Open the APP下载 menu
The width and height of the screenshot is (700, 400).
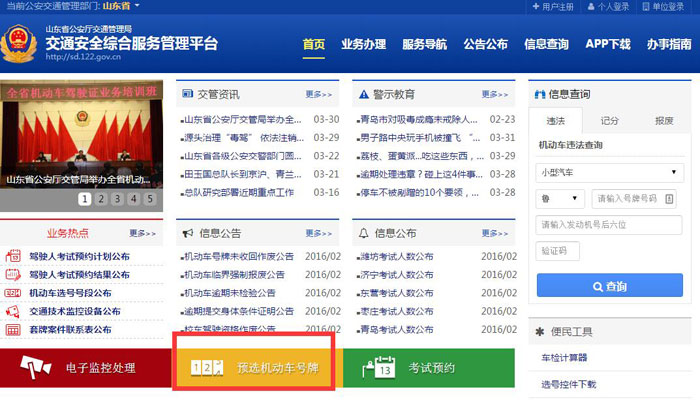[608, 44]
